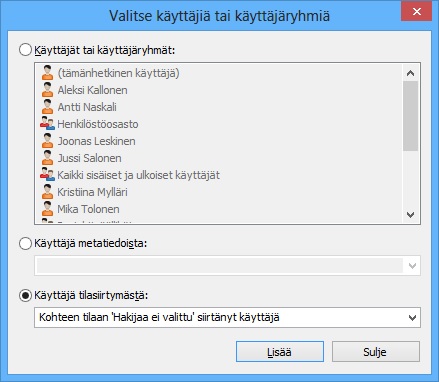Click the user icon beside Aleksi Kallonen

(47, 90)
